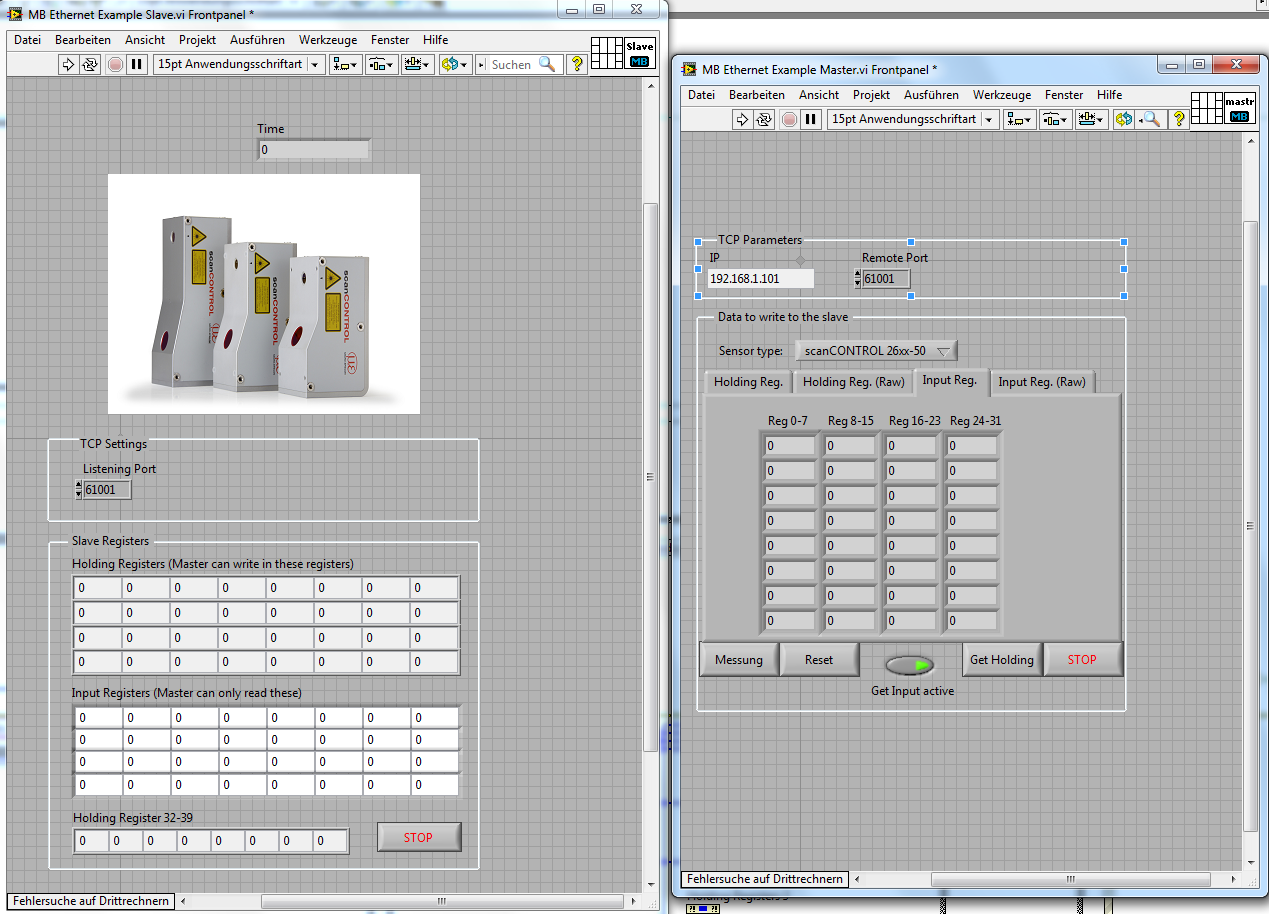Expand font dropdown in Slave window toolbar
The image size is (1269, 914).
pos(316,64)
